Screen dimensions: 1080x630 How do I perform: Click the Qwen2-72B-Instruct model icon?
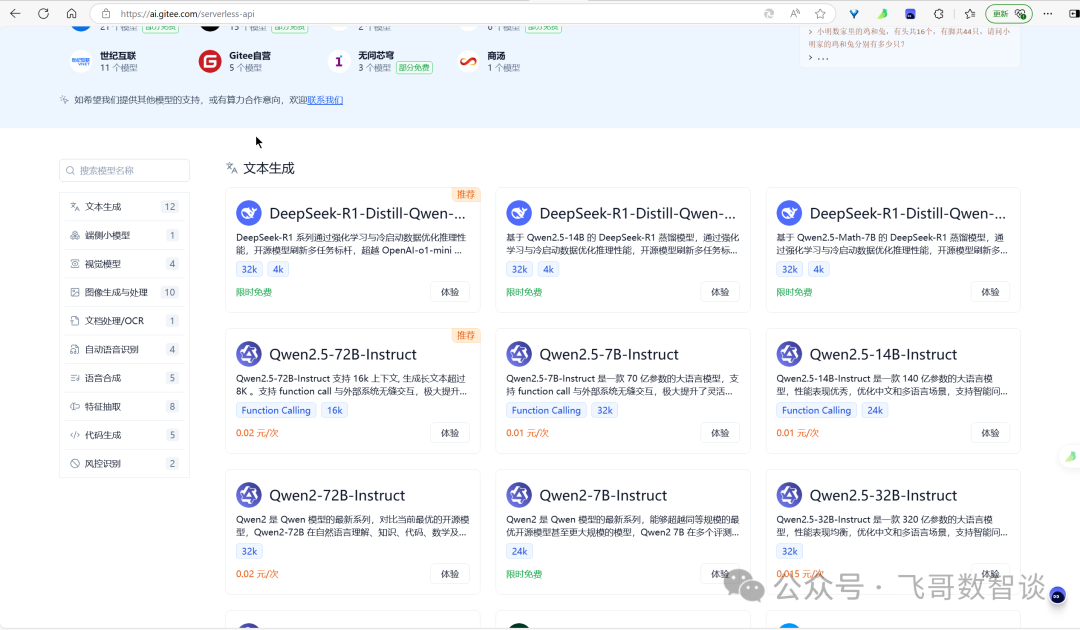click(249, 495)
